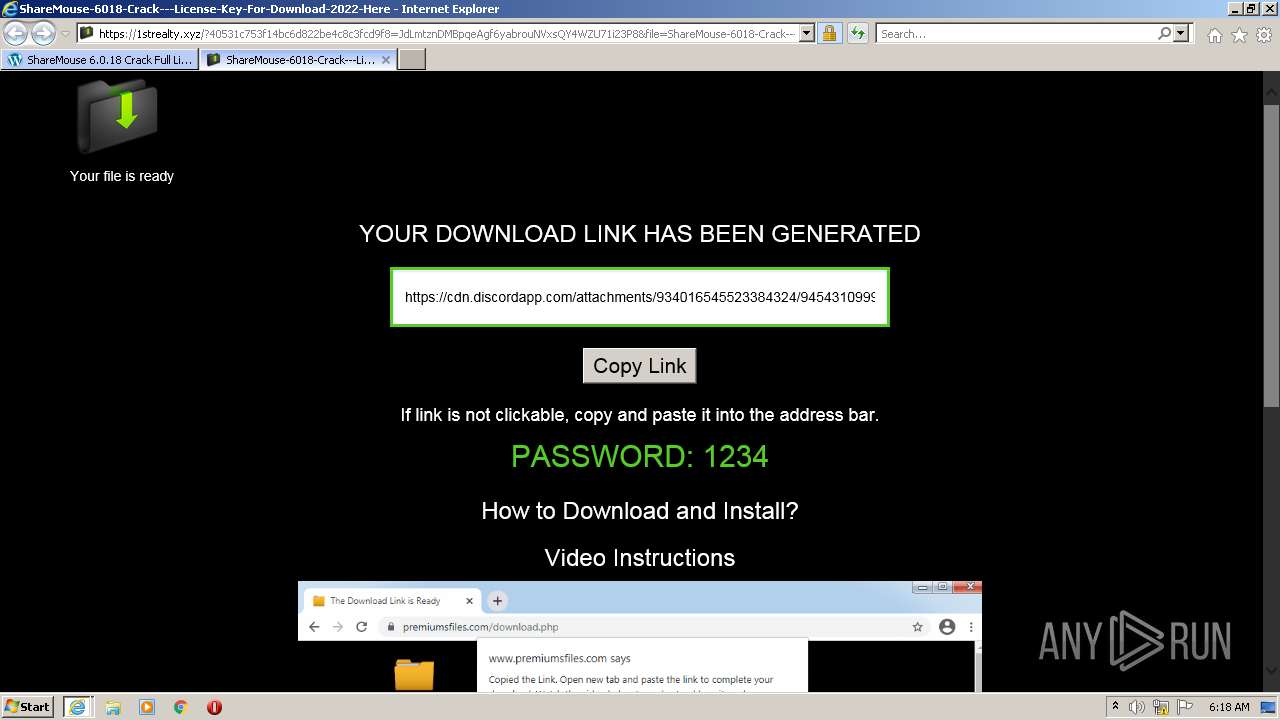Image resolution: width=1280 pixels, height=720 pixels.
Task: Click 'How to Download and Install?' heading
Action: pyautogui.click(x=640, y=511)
